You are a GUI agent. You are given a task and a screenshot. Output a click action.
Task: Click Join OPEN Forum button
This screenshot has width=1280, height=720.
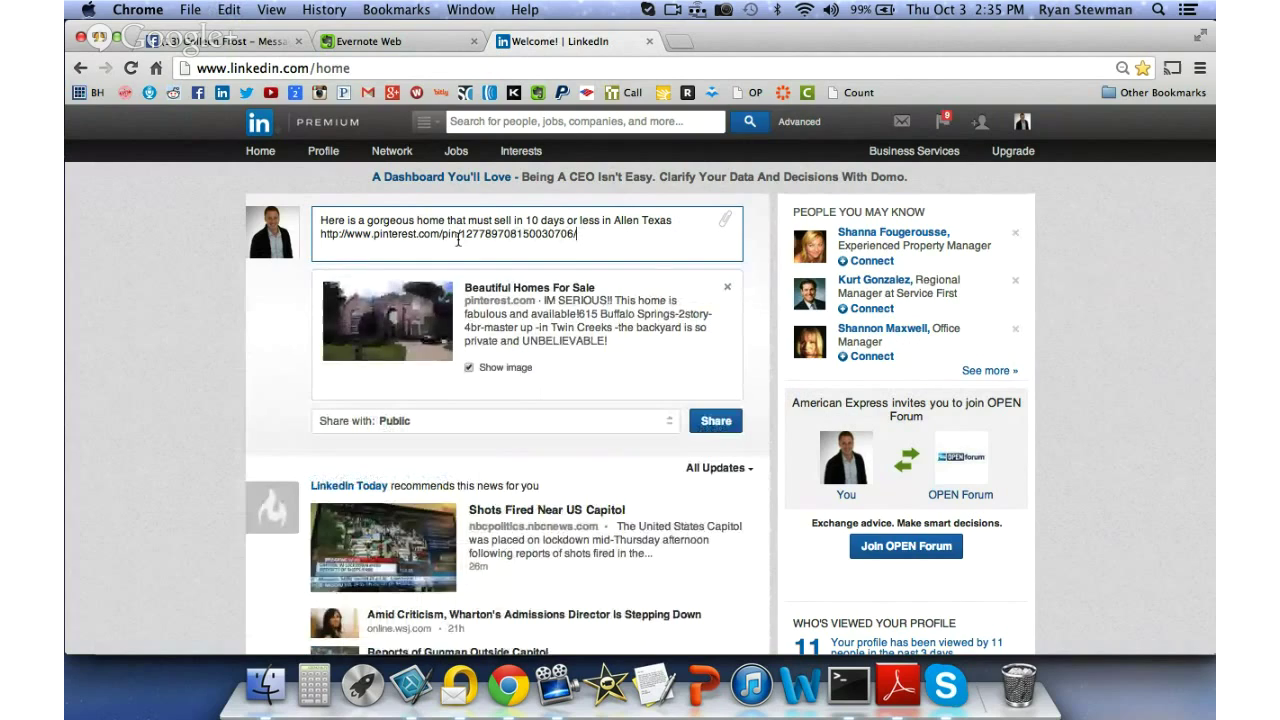click(906, 546)
